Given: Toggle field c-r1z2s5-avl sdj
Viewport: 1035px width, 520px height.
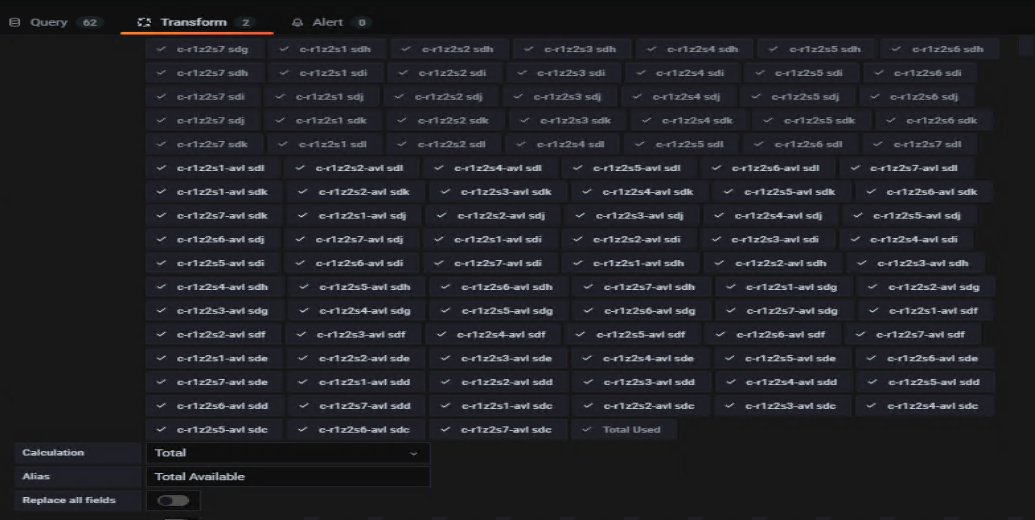Looking at the screenshot, I should click(910, 216).
